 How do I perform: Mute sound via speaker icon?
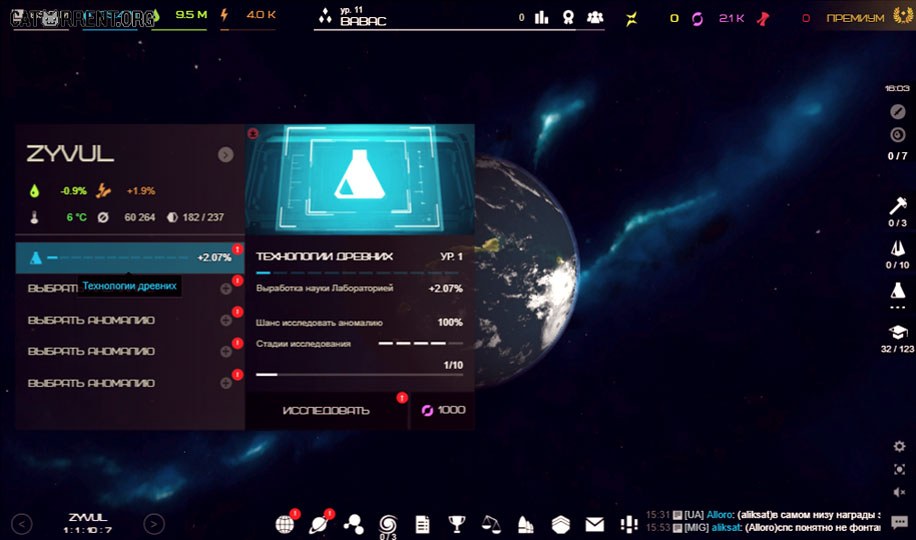(x=900, y=492)
